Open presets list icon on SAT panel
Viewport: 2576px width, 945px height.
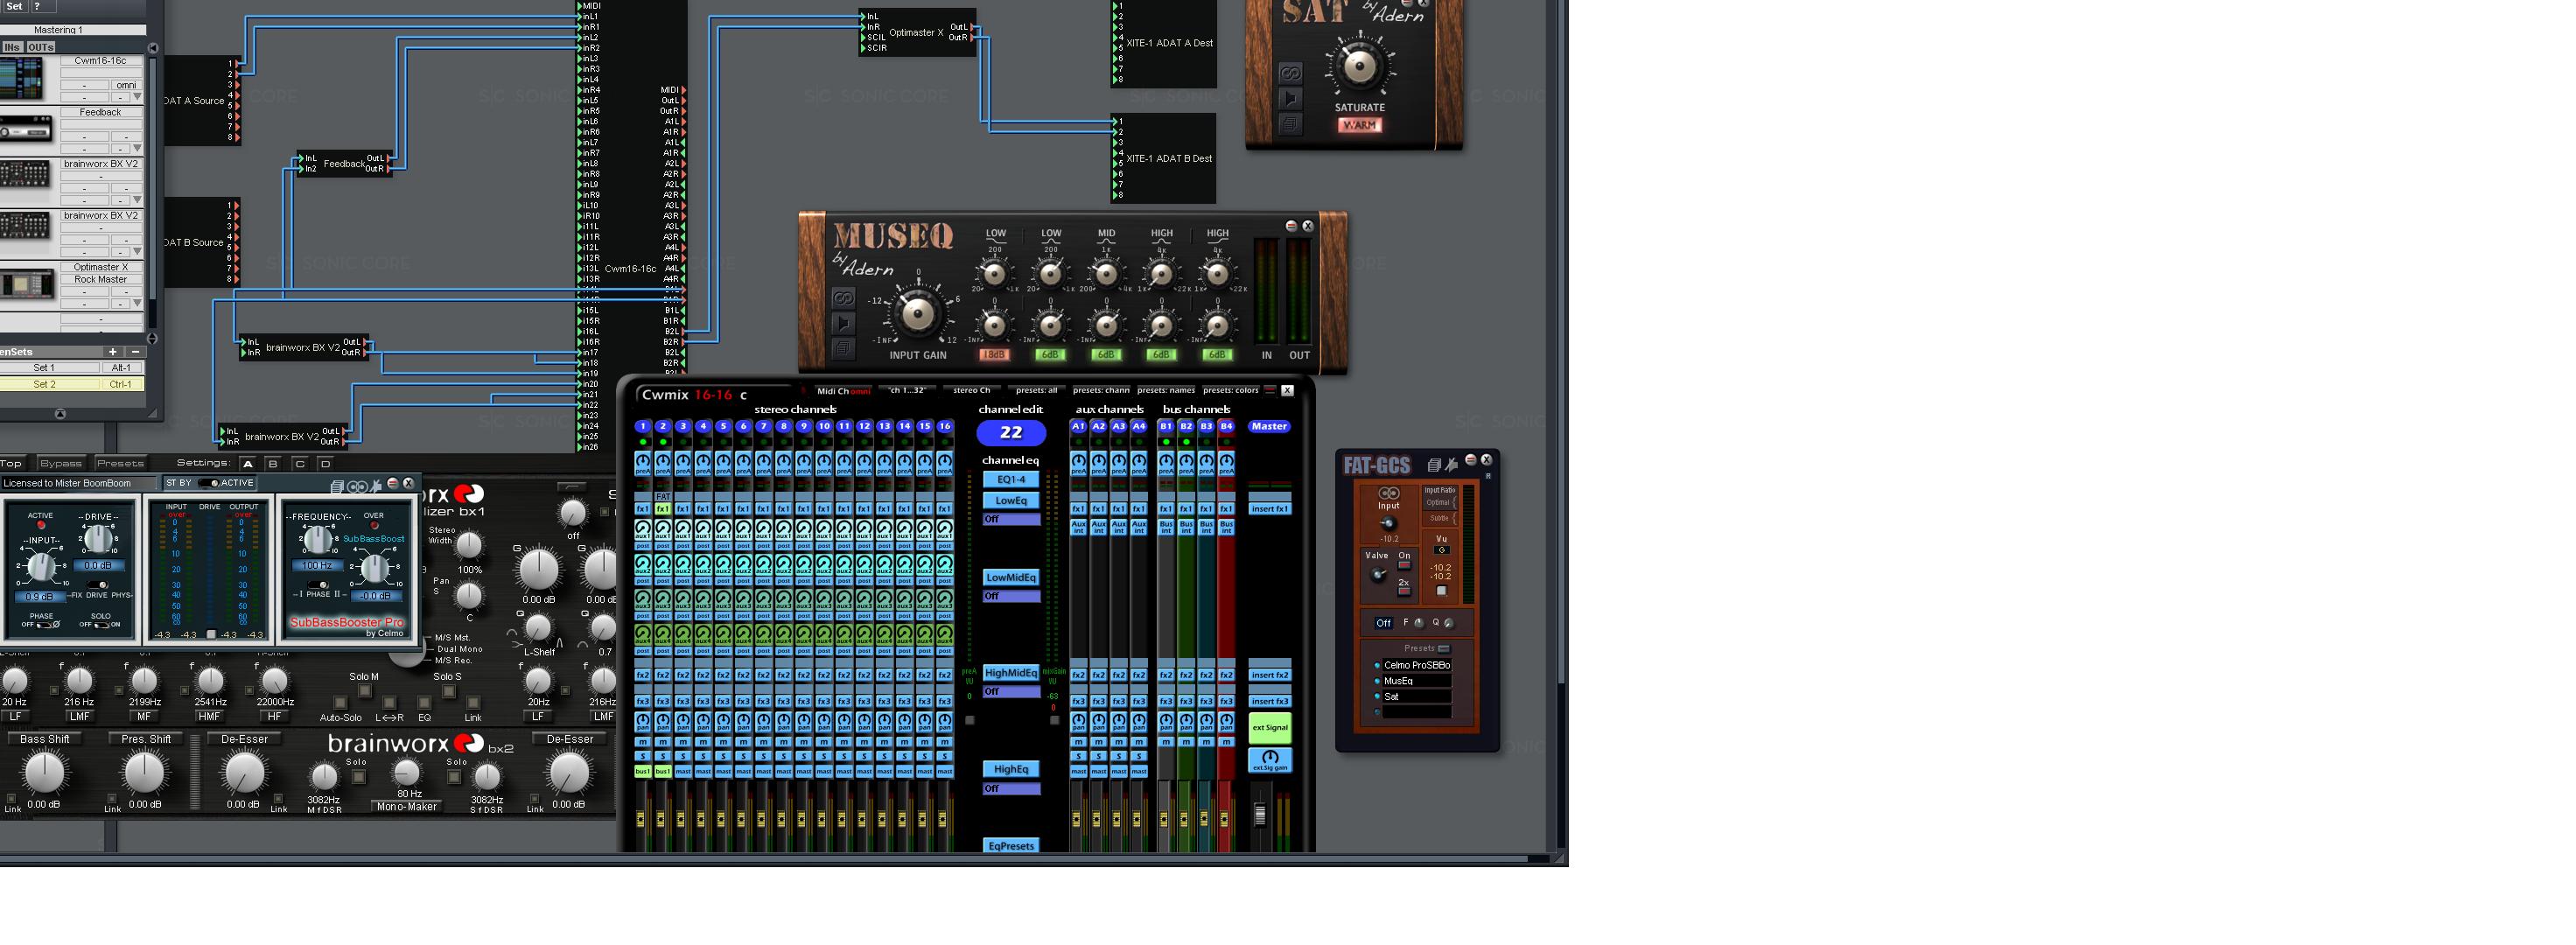[x=1290, y=124]
